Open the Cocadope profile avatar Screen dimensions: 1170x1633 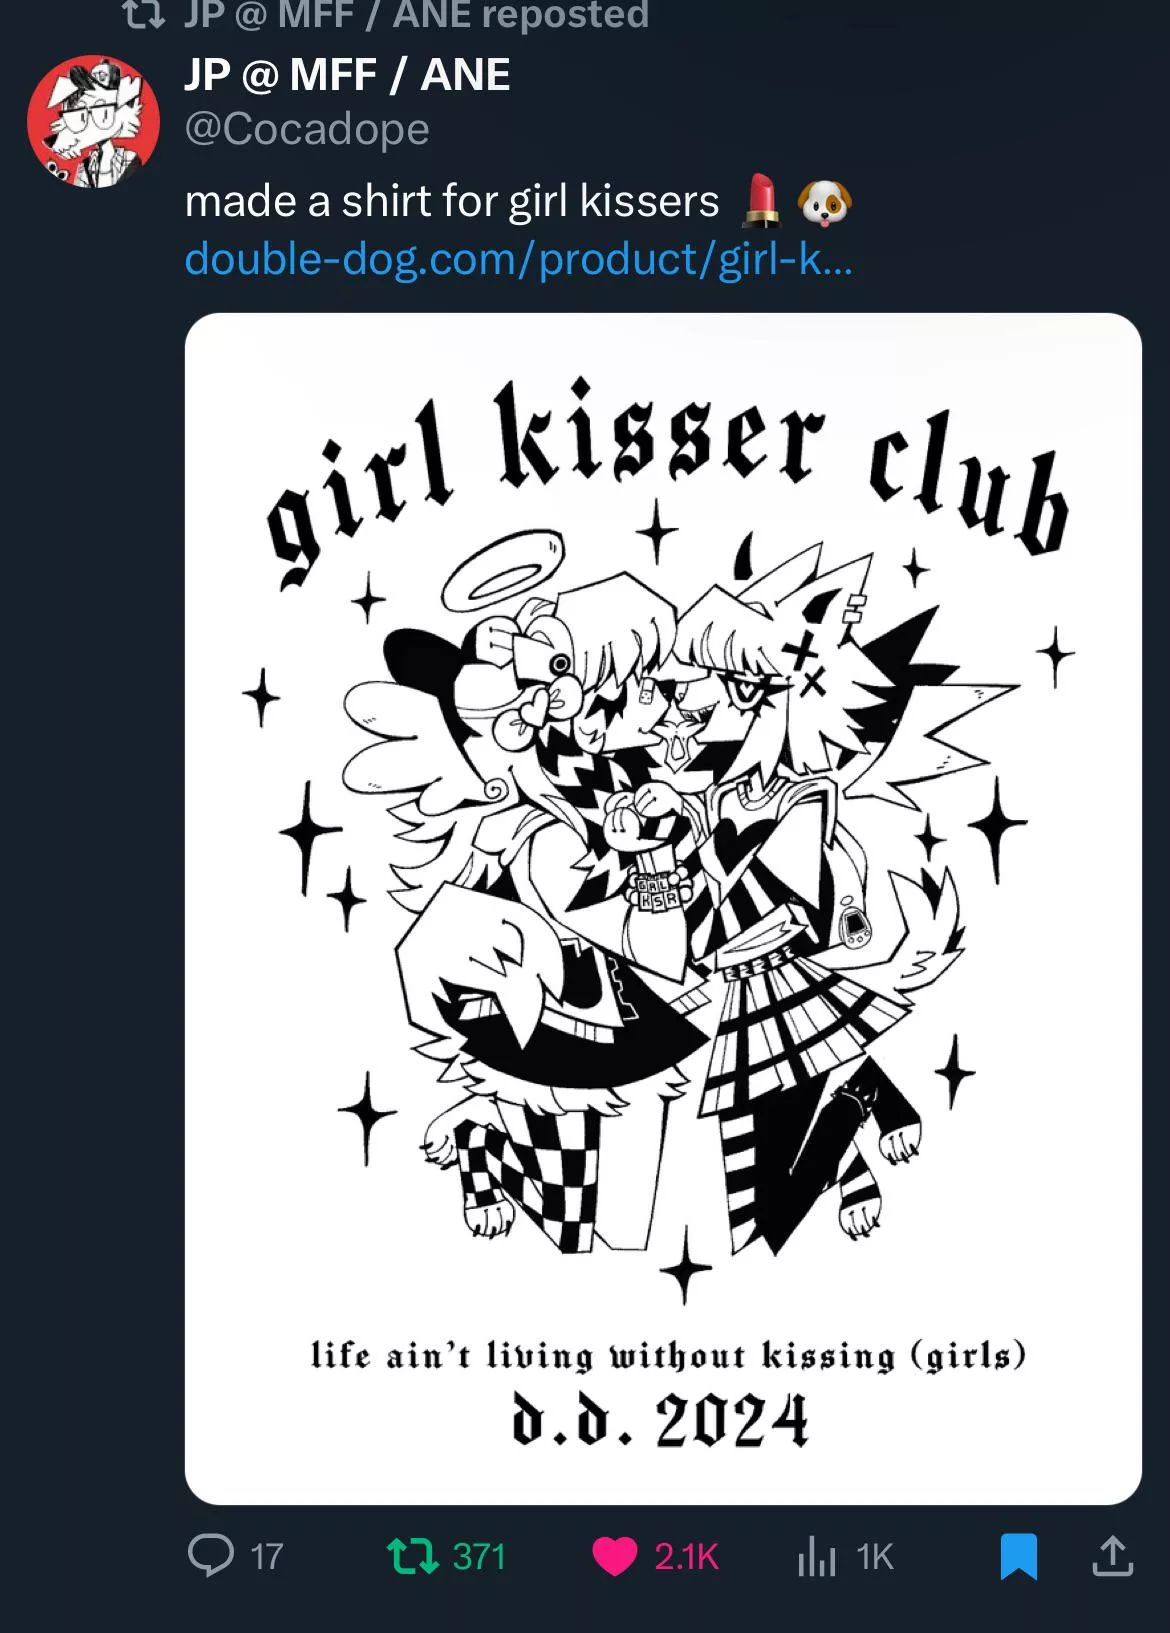click(x=93, y=121)
